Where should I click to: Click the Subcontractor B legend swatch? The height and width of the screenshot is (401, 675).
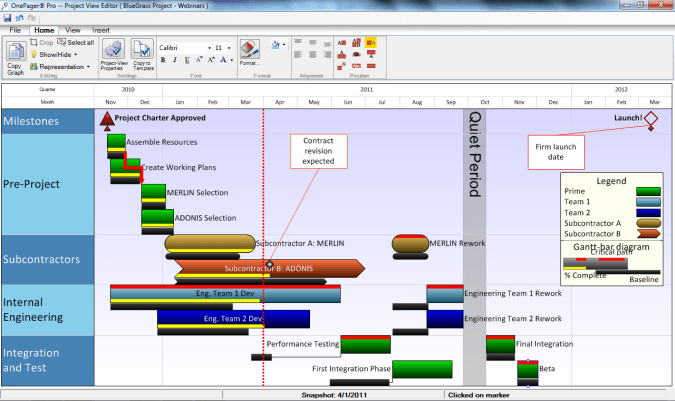[x=648, y=234]
